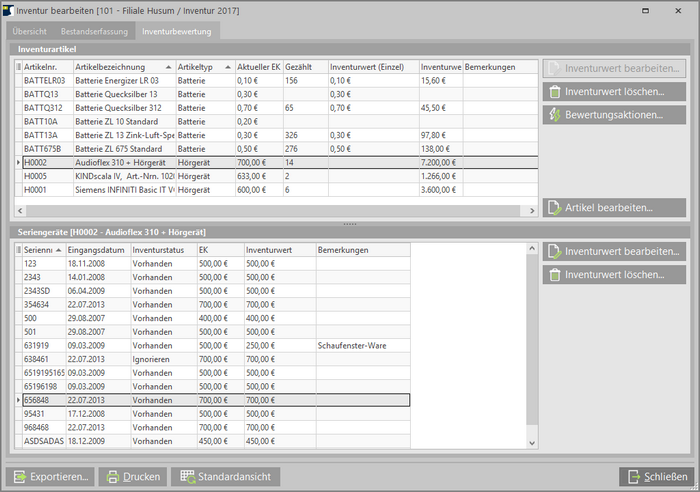Click splitter between Inventurartikel and Seriengeräte

click(350, 223)
